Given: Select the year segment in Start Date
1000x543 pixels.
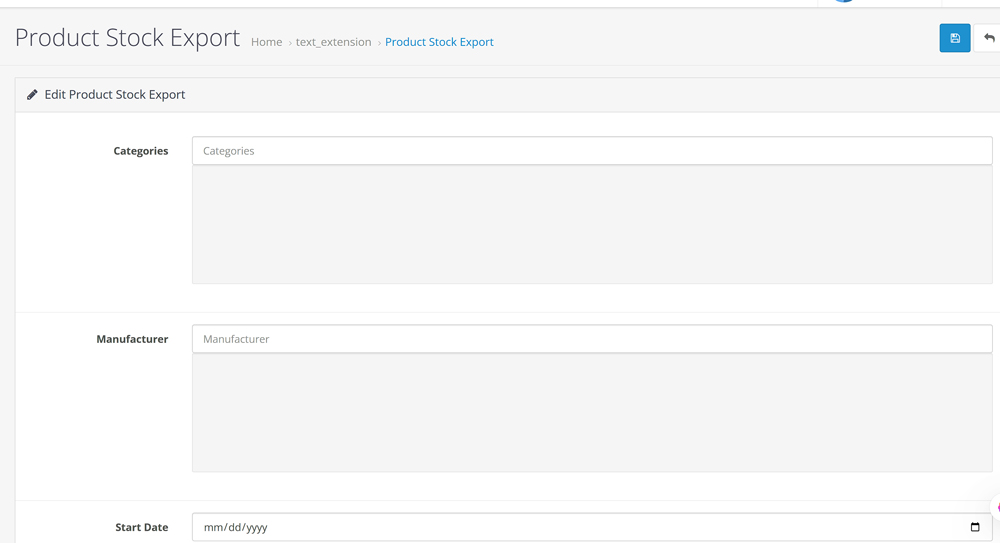Looking at the screenshot, I should tap(255, 527).
